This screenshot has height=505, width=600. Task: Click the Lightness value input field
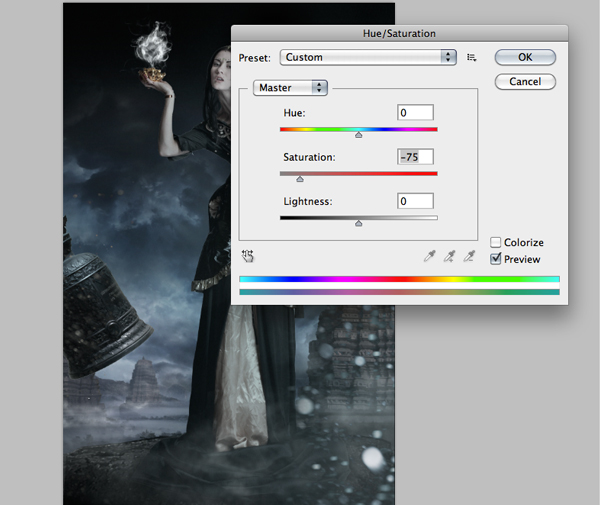[x=415, y=201]
